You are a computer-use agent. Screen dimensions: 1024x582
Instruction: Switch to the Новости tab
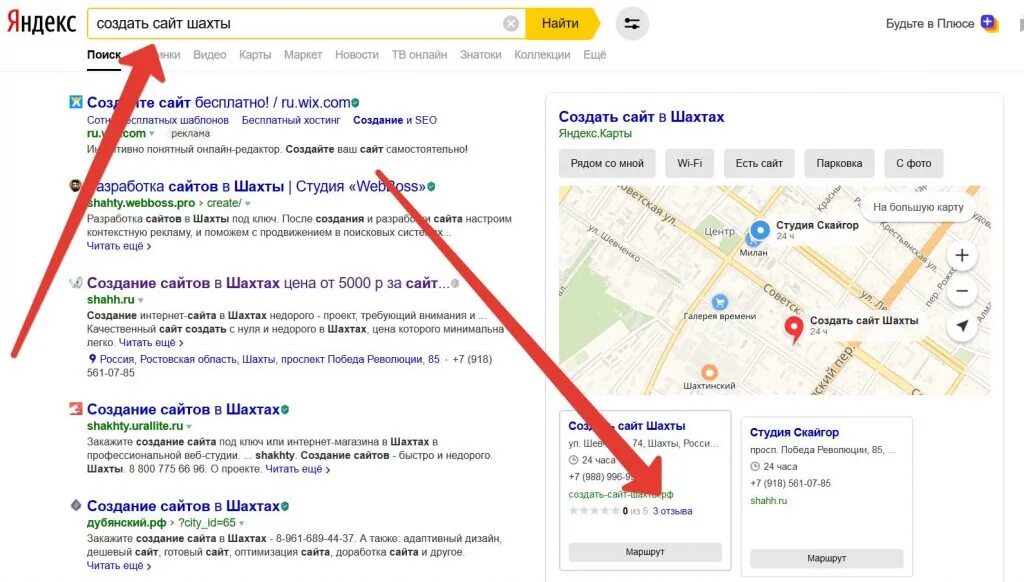pos(357,55)
